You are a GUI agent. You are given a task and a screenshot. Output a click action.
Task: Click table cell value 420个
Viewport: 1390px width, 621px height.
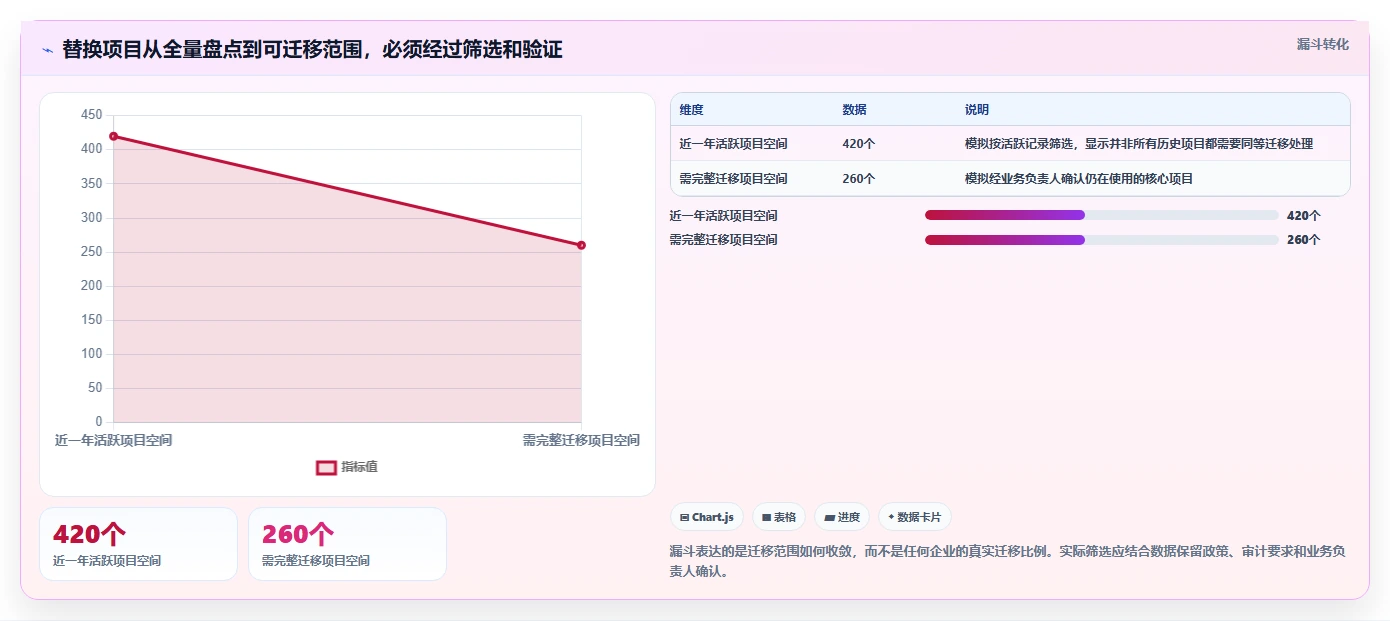click(859, 144)
